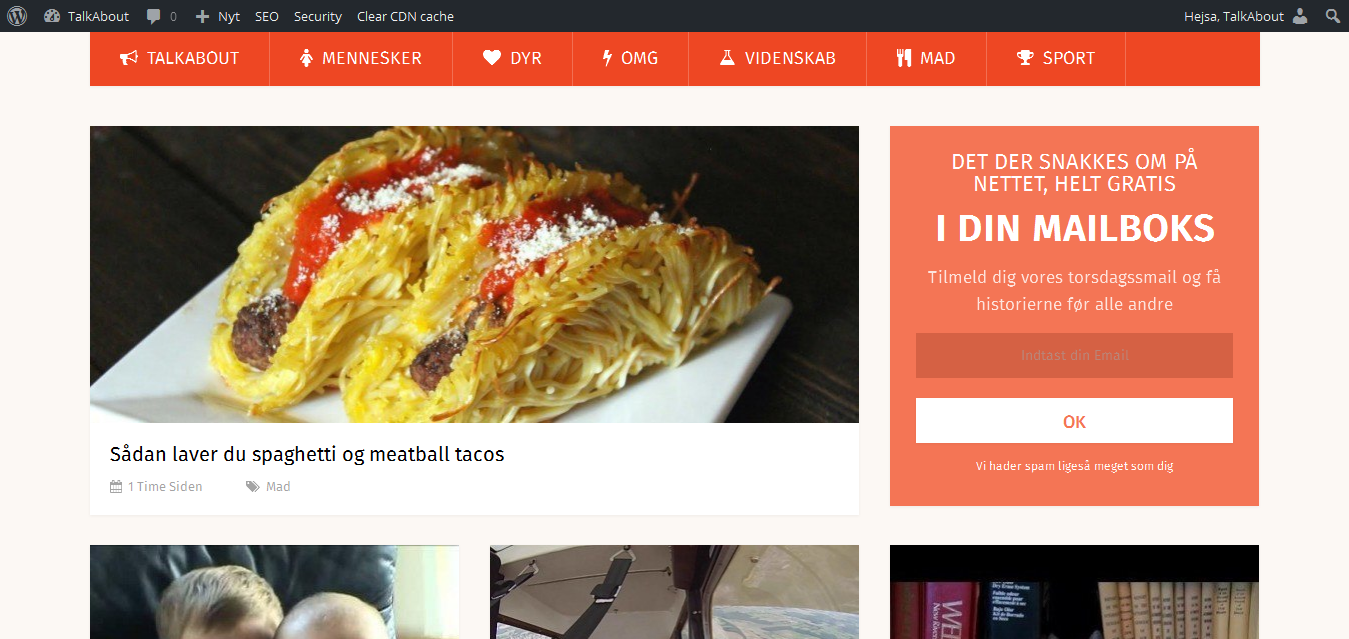Select the flask icon for Videnskab

[x=727, y=58]
